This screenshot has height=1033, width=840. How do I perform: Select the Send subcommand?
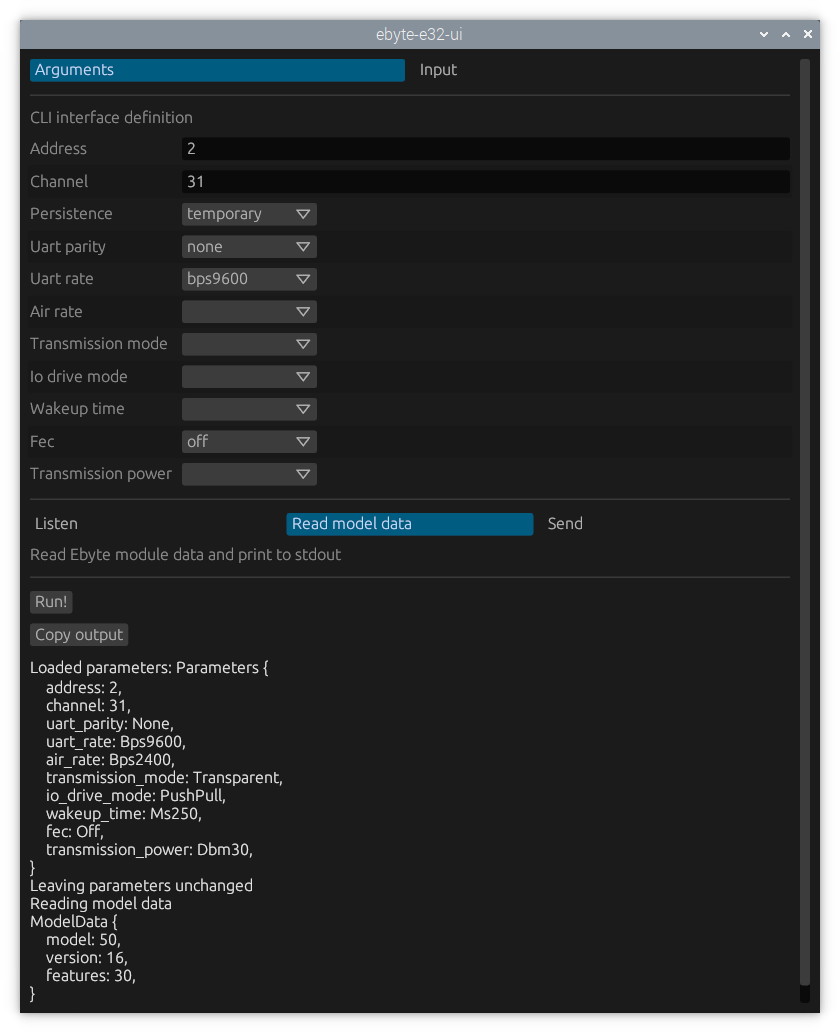pos(565,524)
